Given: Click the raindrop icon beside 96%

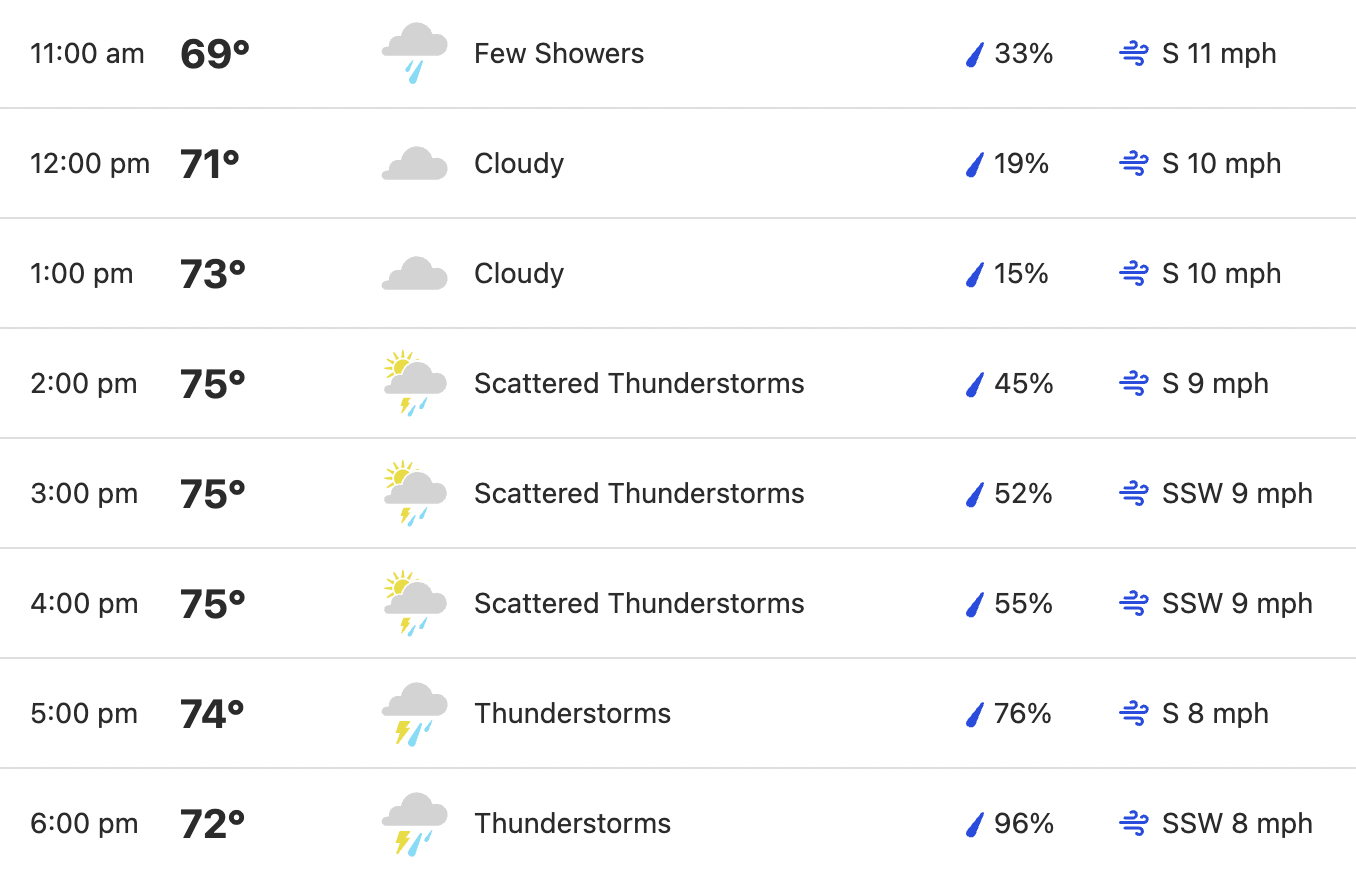Looking at the screenshot, I should 975,824.
